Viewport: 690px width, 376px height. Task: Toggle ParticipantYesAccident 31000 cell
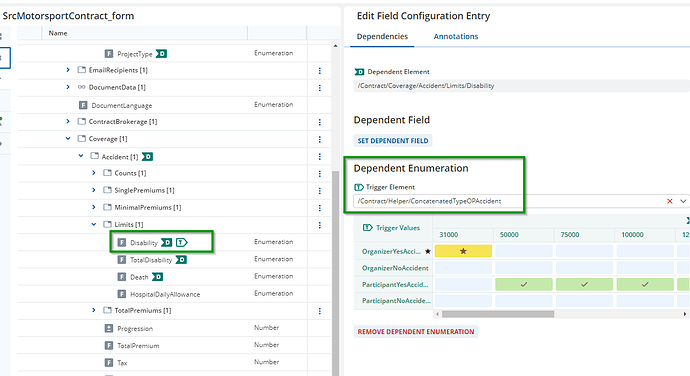tap(463, 284)
